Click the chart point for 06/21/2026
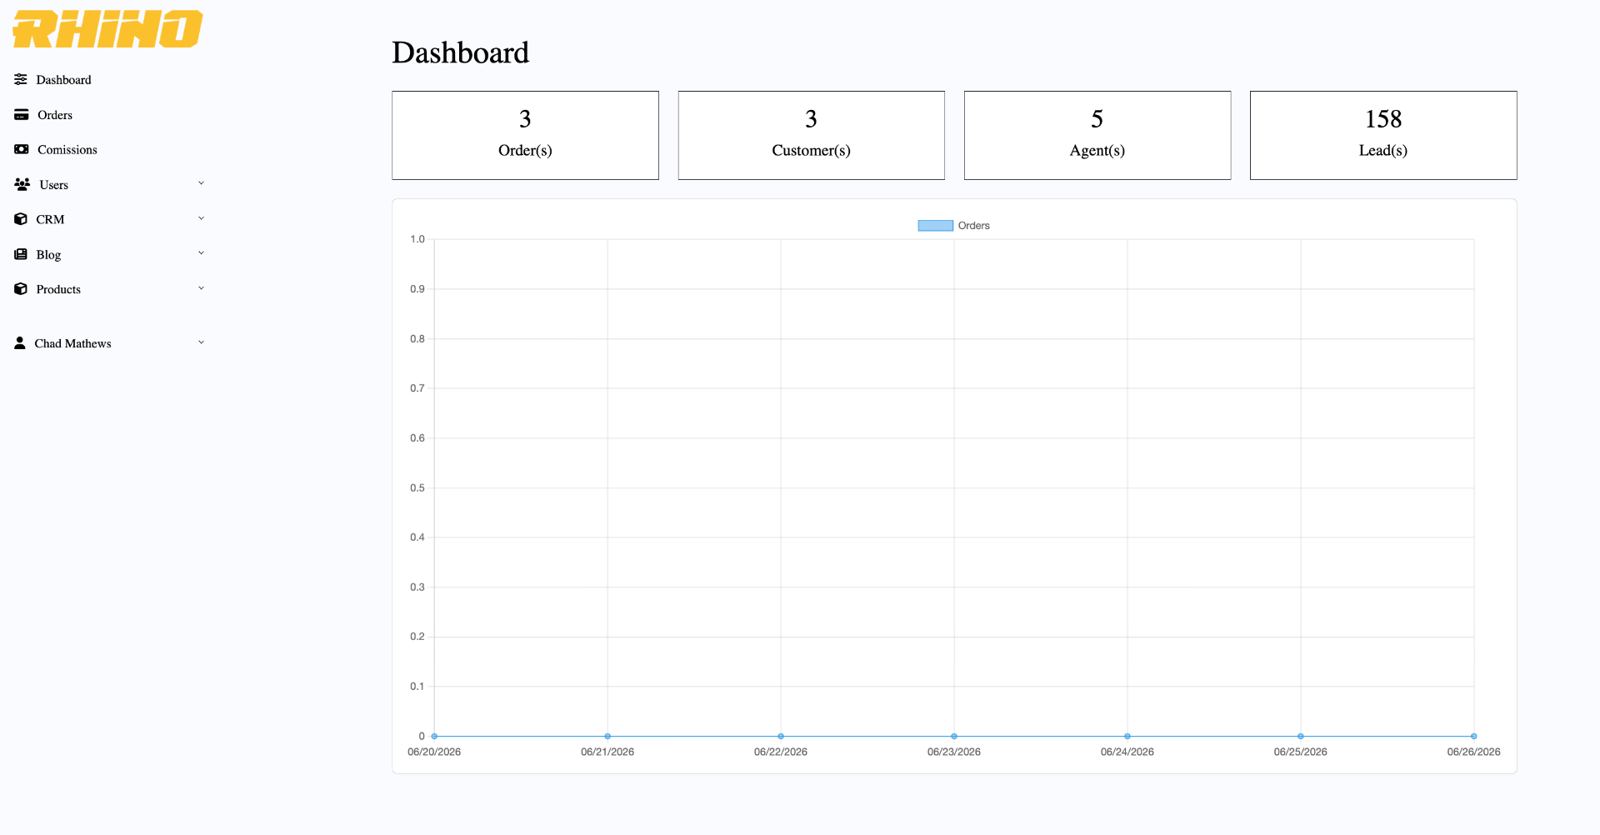 tap(607, 736)
